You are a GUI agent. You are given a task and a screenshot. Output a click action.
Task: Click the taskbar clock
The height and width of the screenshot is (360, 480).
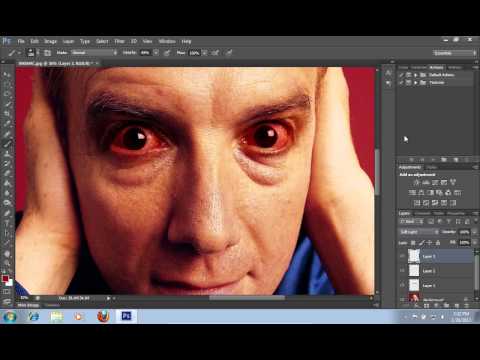coord(461,317)
